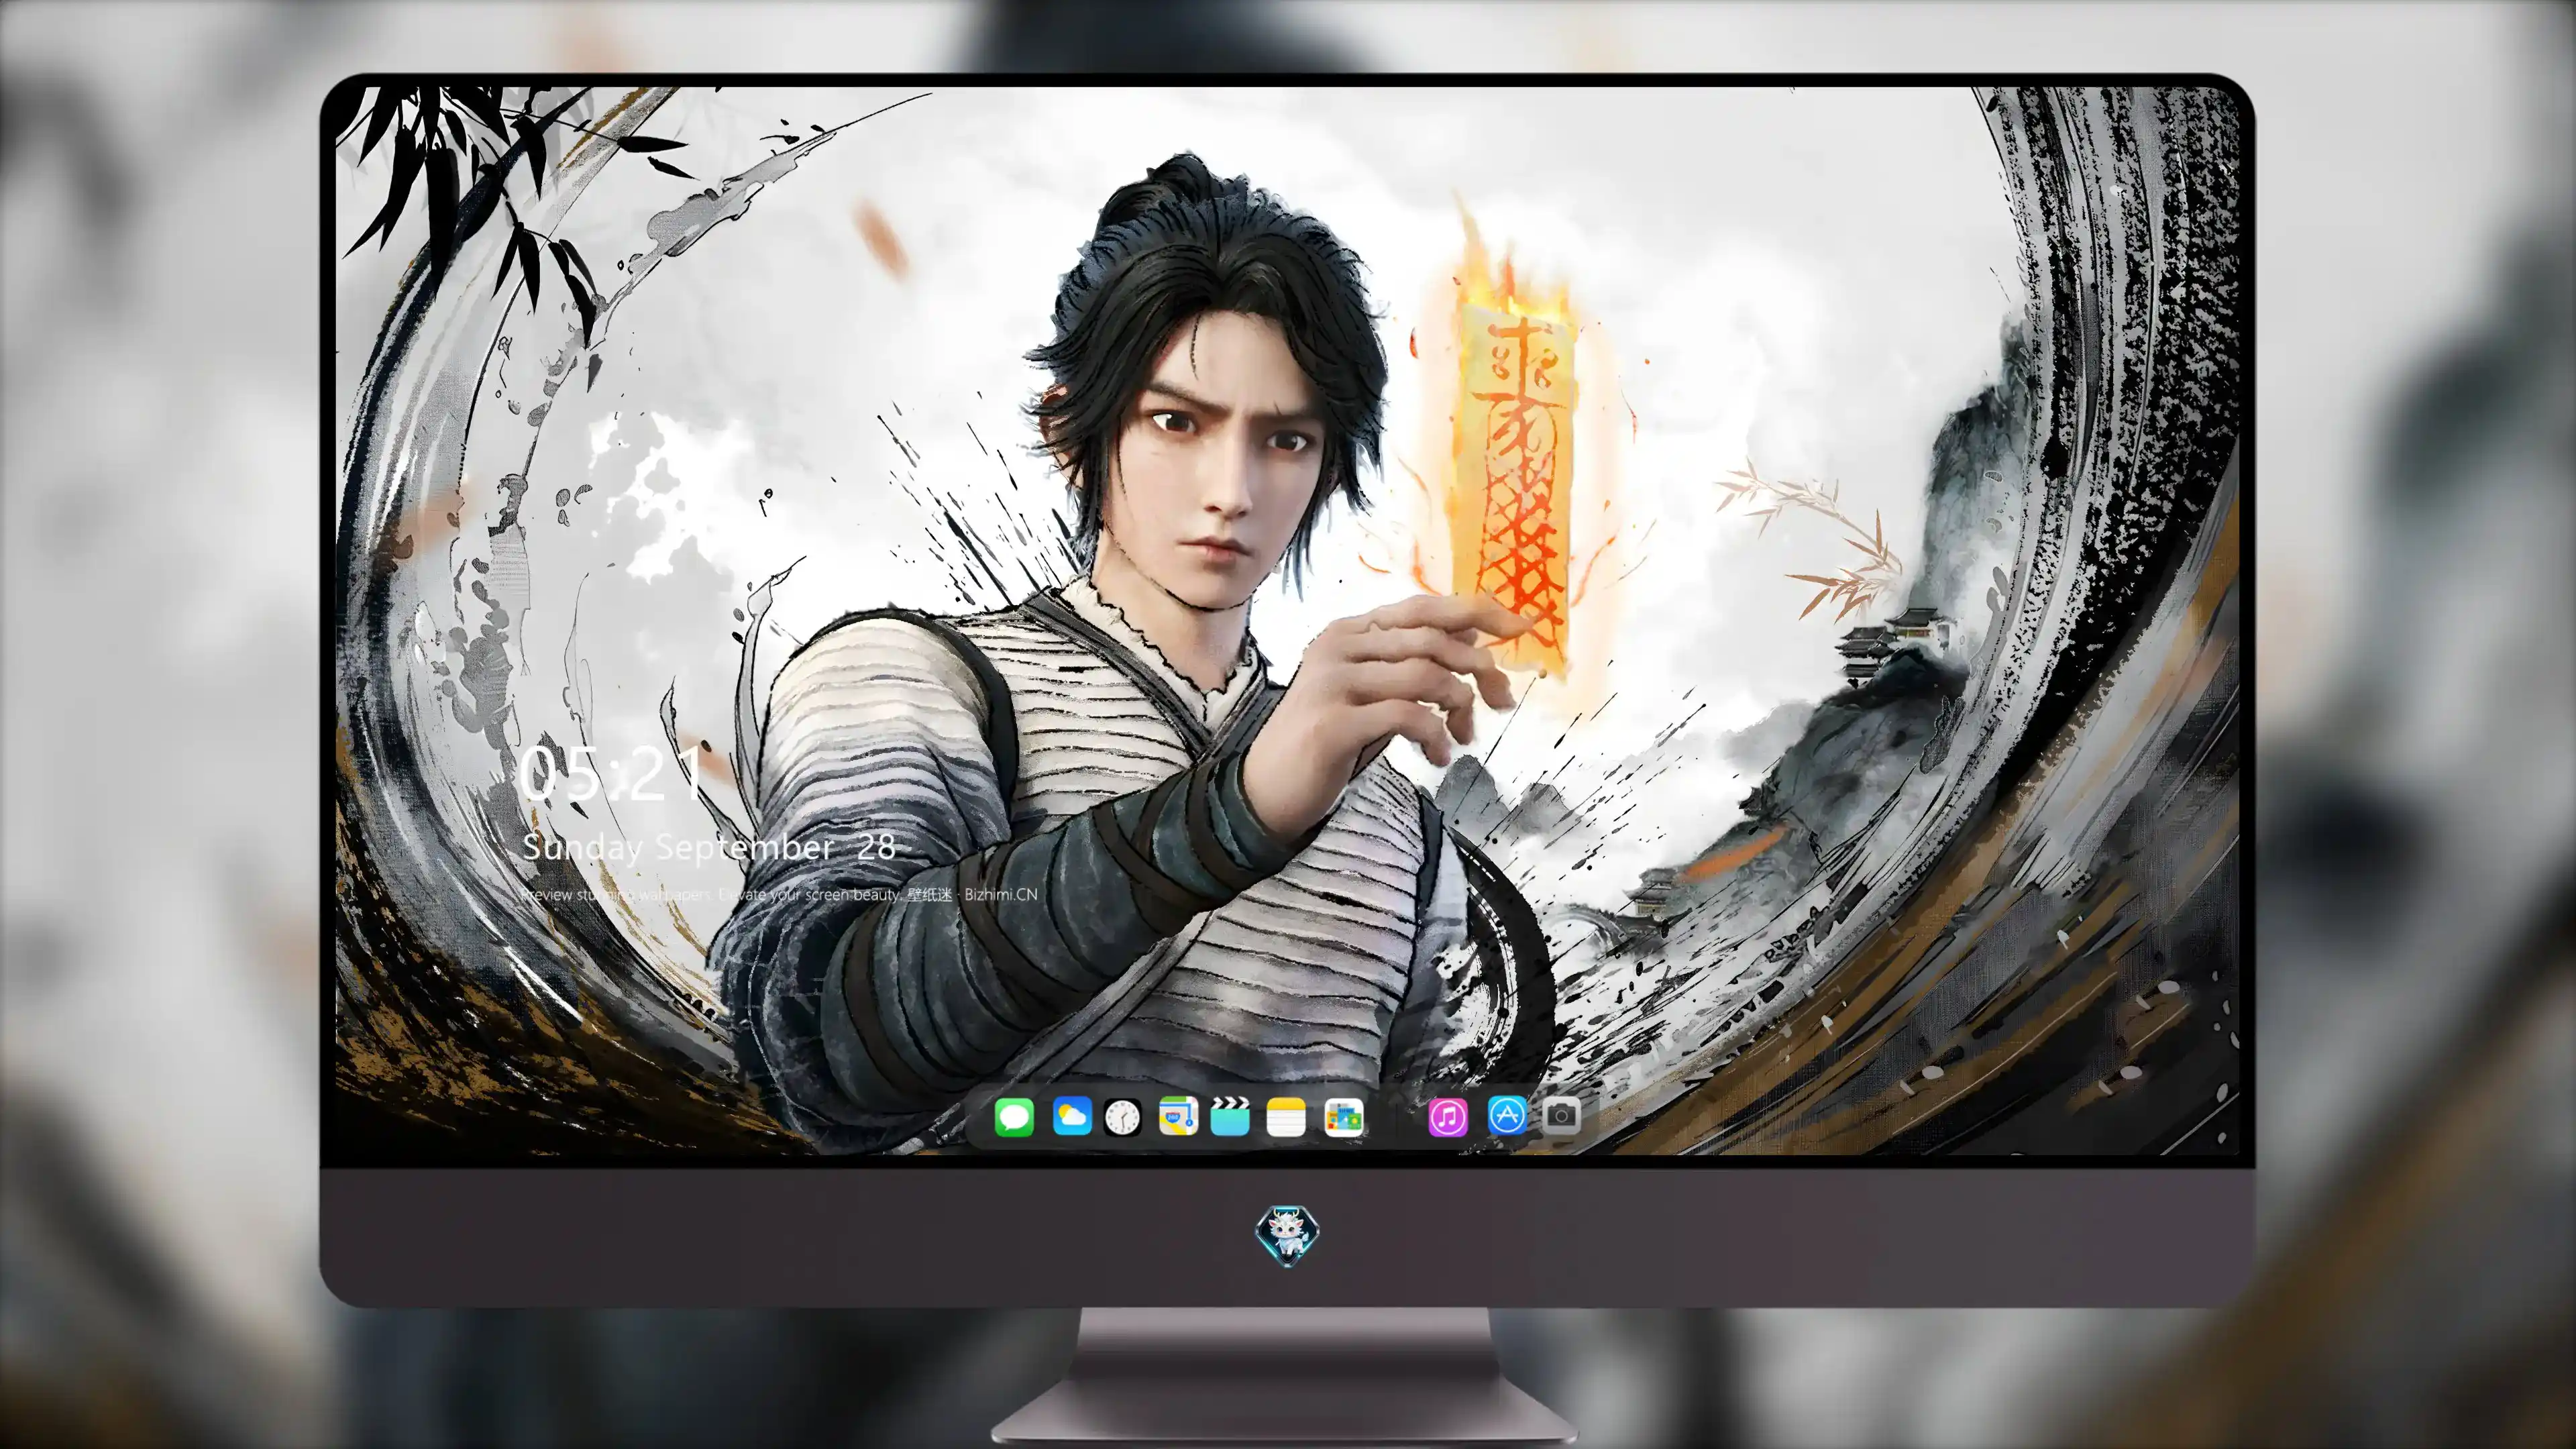
Task: Open the gray Camera app in the dock
Action: [x=1561, y=1116]
